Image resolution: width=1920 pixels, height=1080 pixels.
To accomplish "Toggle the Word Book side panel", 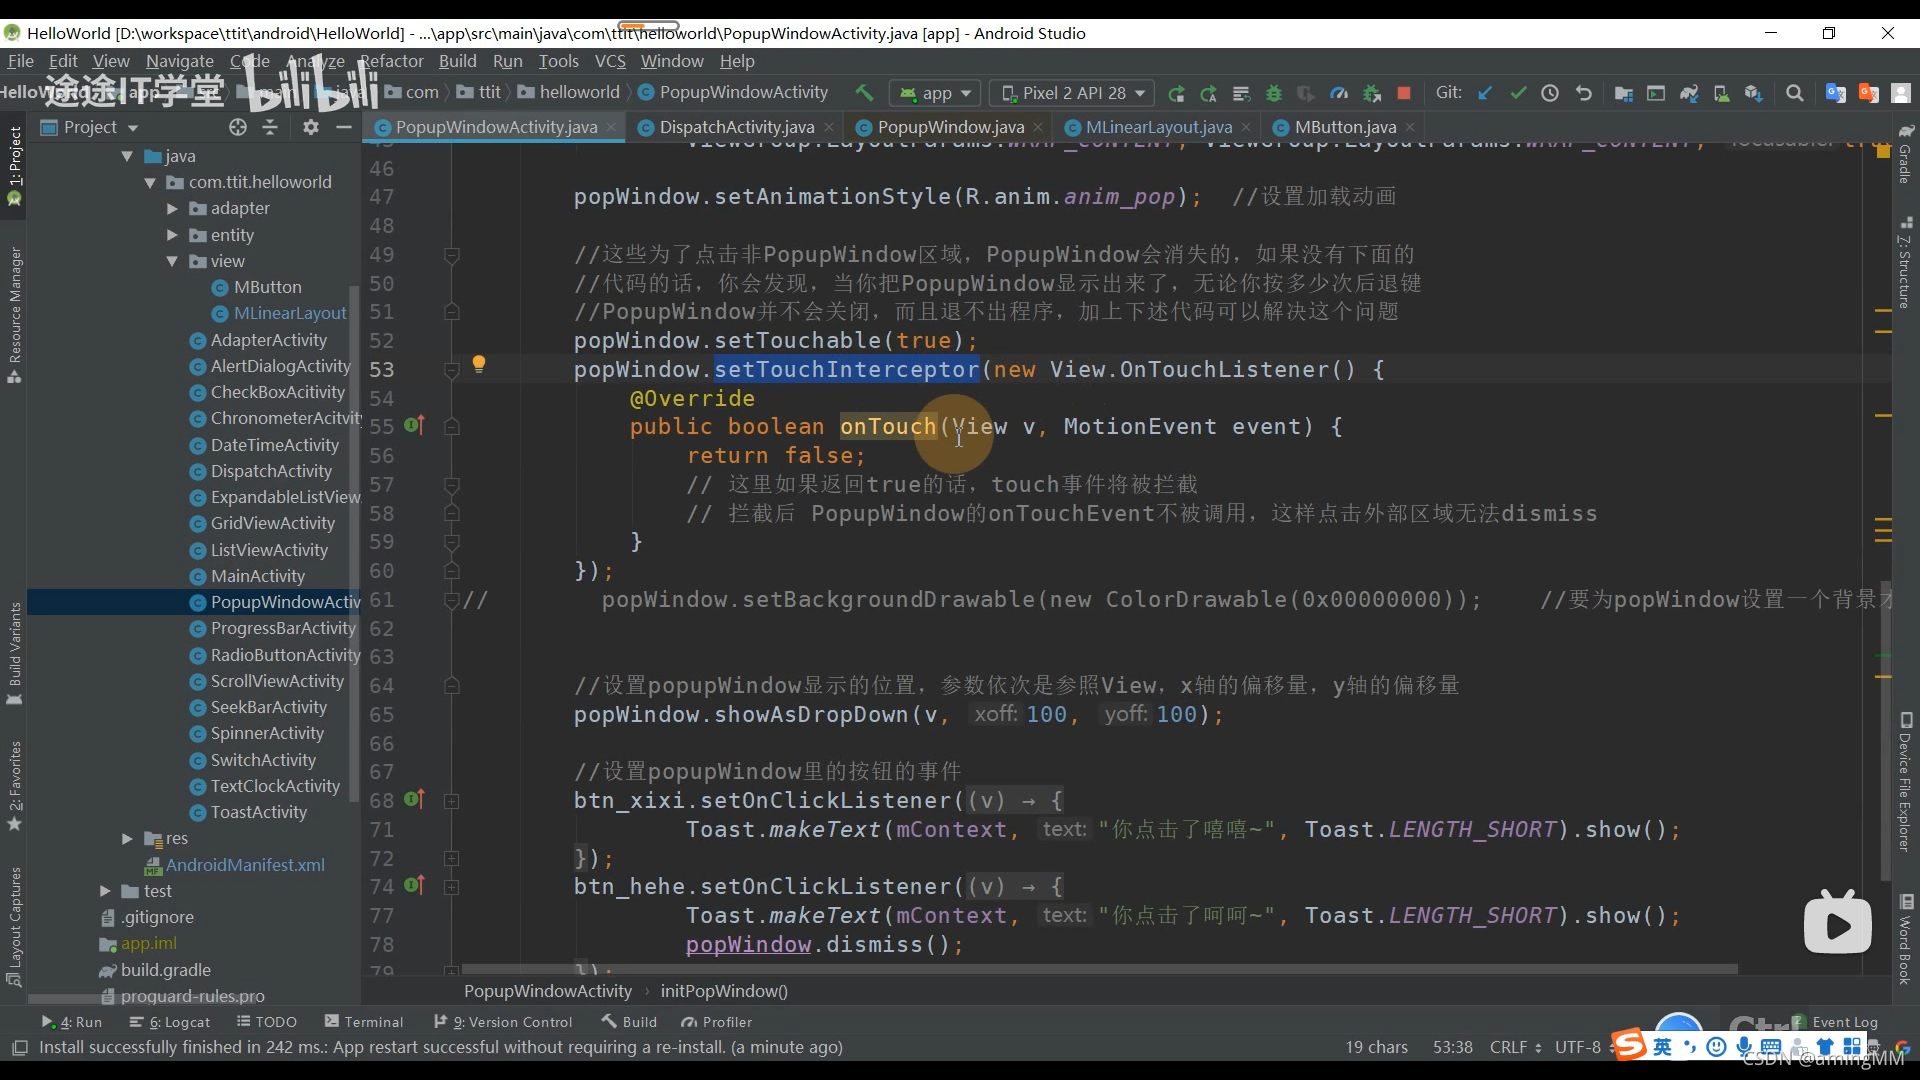I will pos(1906,940).
